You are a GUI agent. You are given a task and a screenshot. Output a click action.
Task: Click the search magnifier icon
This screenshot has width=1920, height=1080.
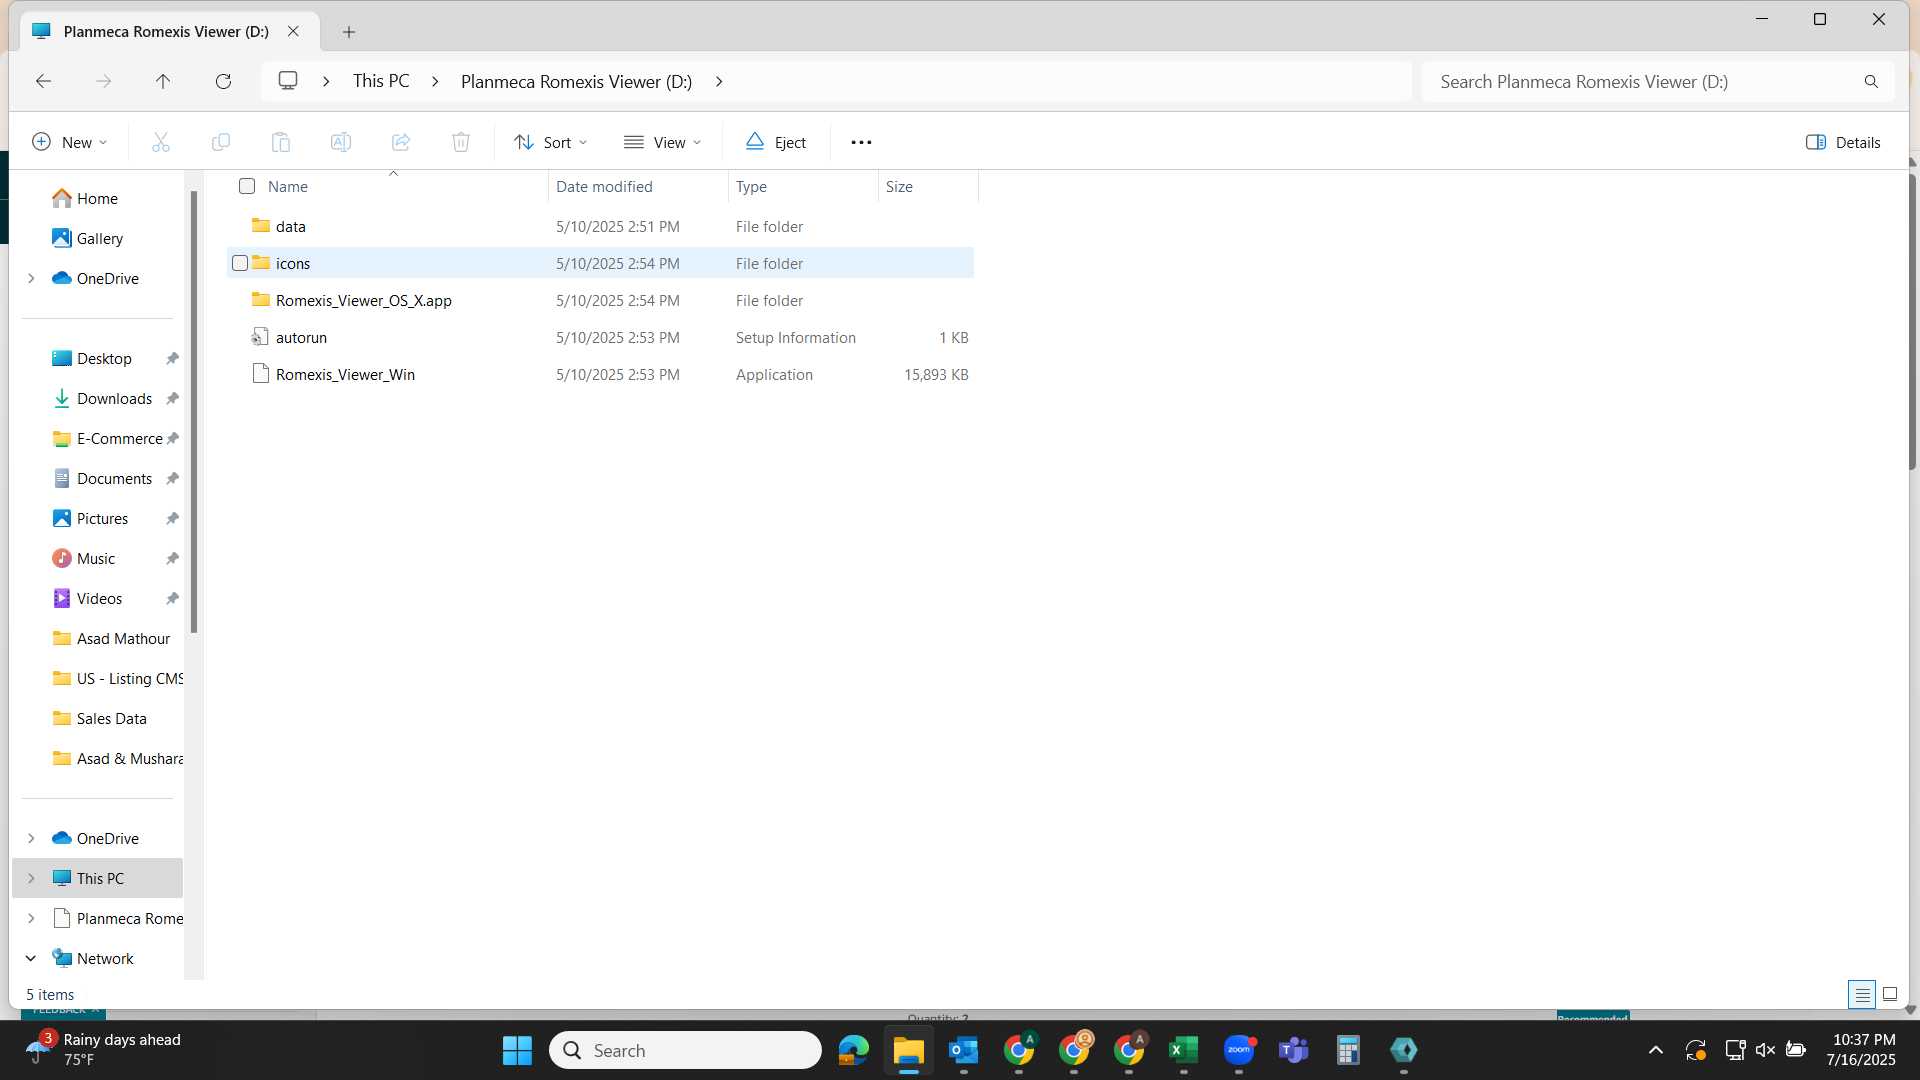[1871, 82]
